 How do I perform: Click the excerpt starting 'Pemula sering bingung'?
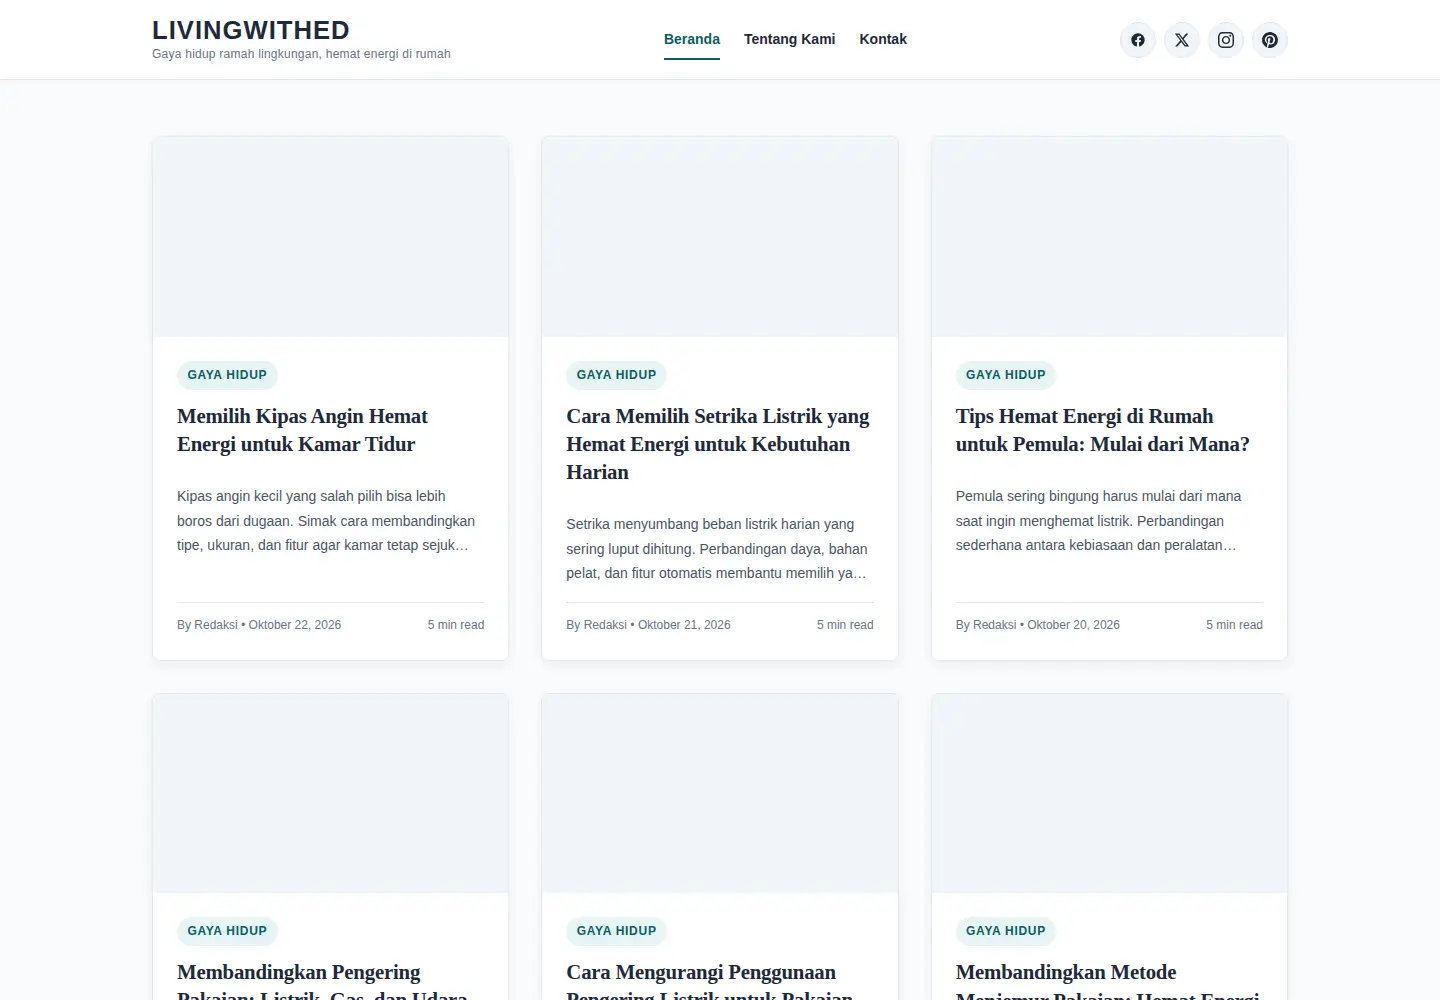click(1099, 521)
